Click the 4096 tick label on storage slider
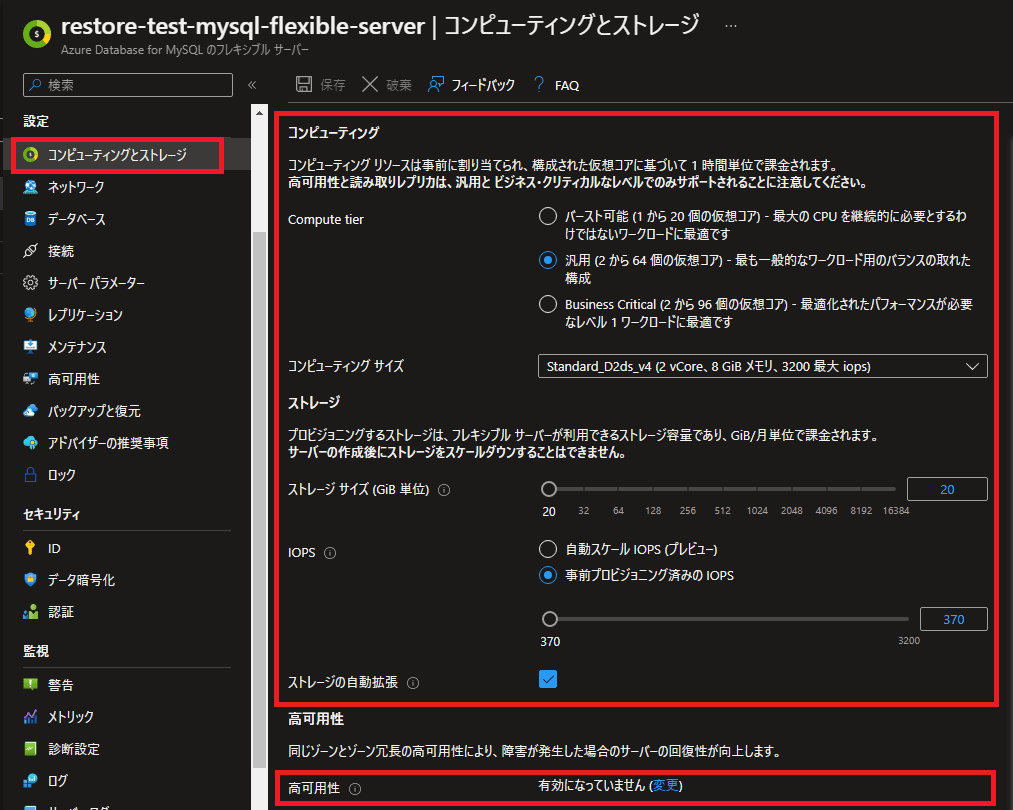Screen dimensions: 1013x810 (826, 511)
